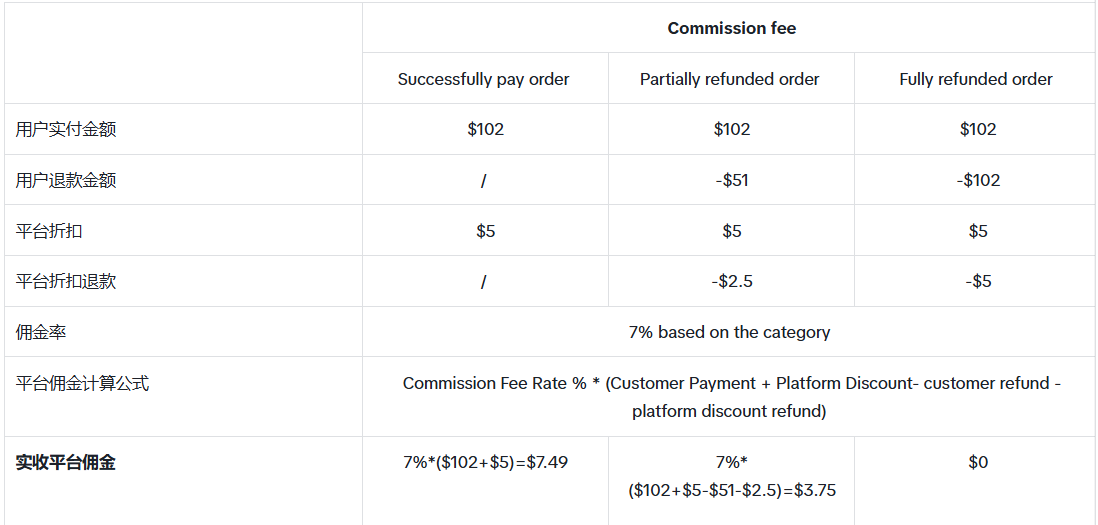This screenshot has width=1098, height=525.
Task: Click the 用户退款金额 row label
Action: coord(66,181)
